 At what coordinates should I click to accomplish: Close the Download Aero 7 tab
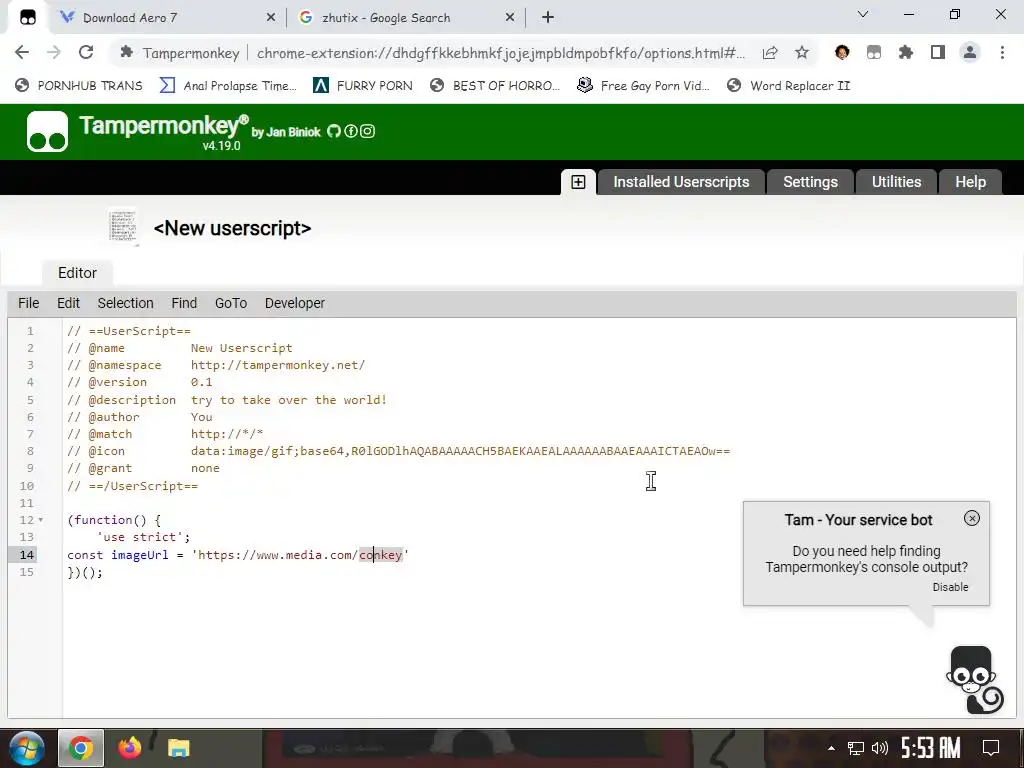[271, 18]
